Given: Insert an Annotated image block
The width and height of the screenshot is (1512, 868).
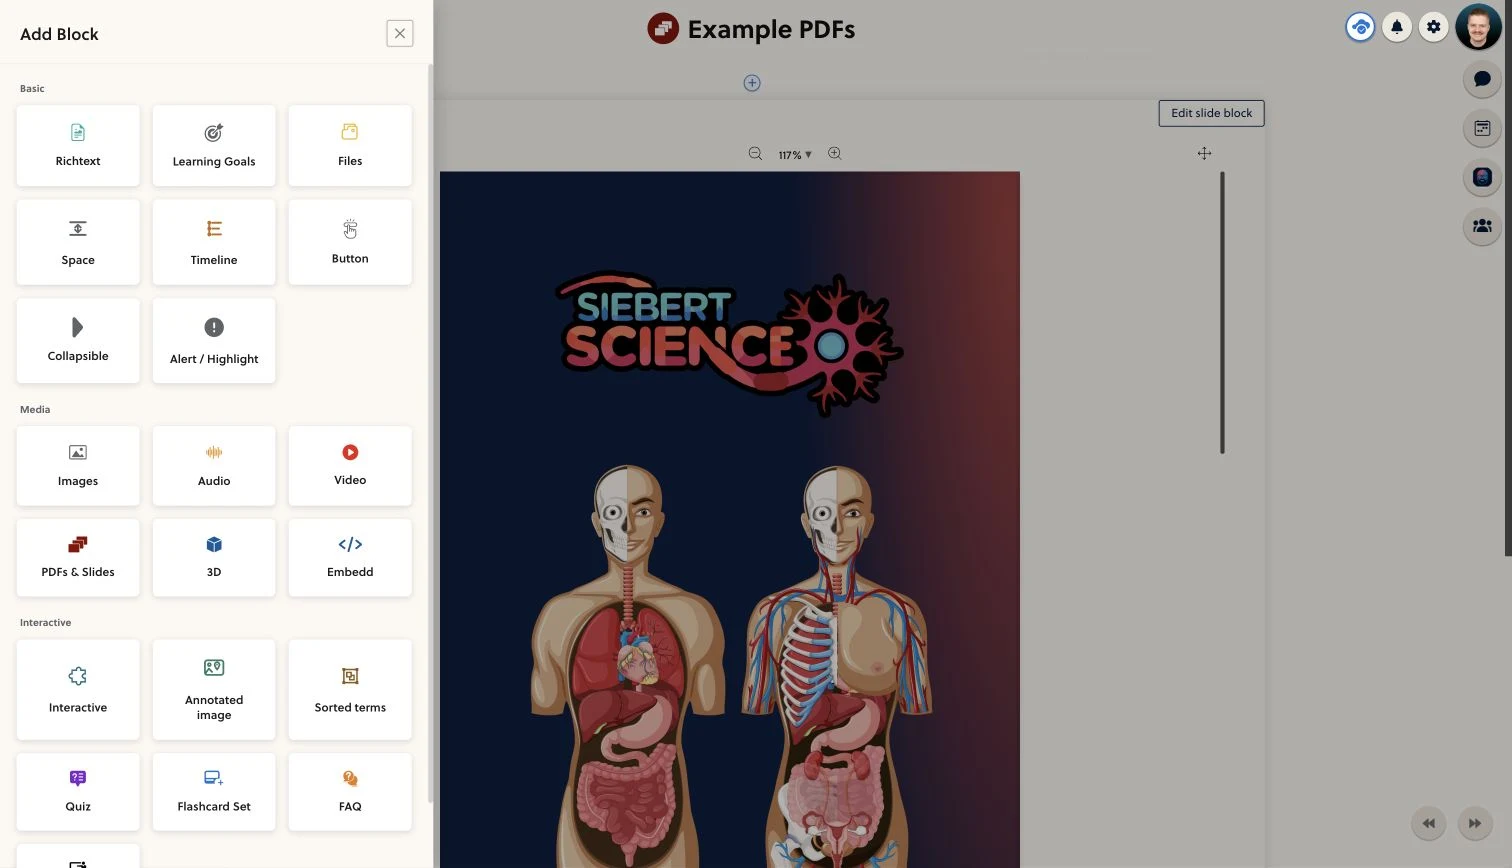Looking at the screenshot, I should (214, 690).
